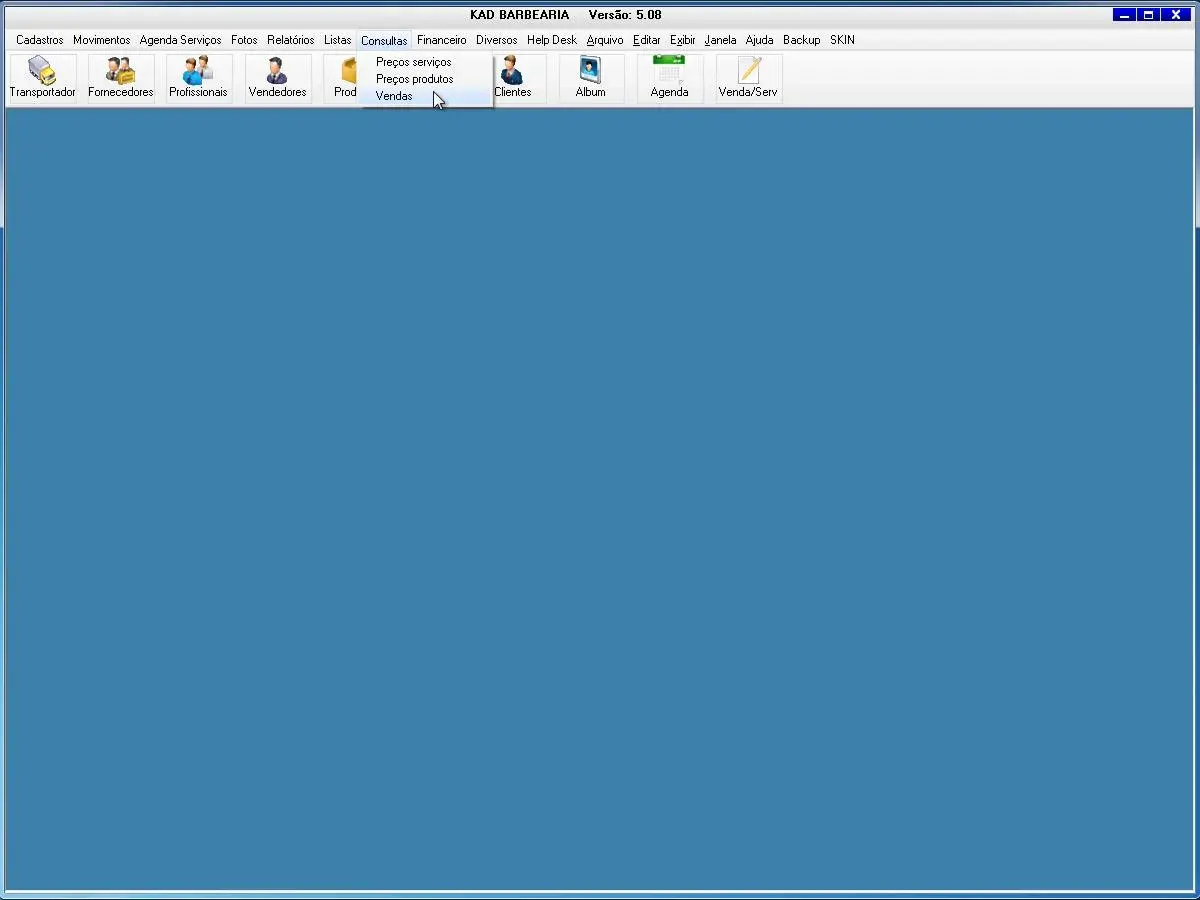Select Vendas in the Consultas menu
This screenshot has height=900, width=1200.
click(394, 96)
